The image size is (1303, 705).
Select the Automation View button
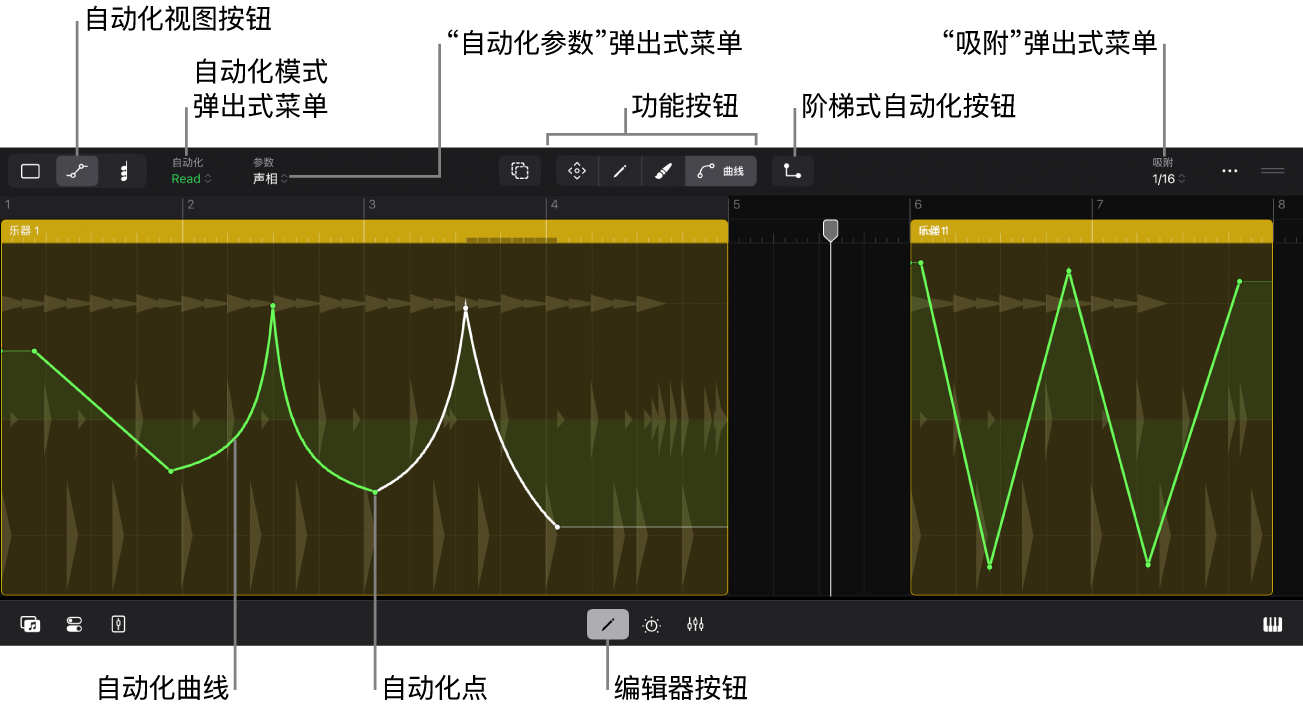77,171
